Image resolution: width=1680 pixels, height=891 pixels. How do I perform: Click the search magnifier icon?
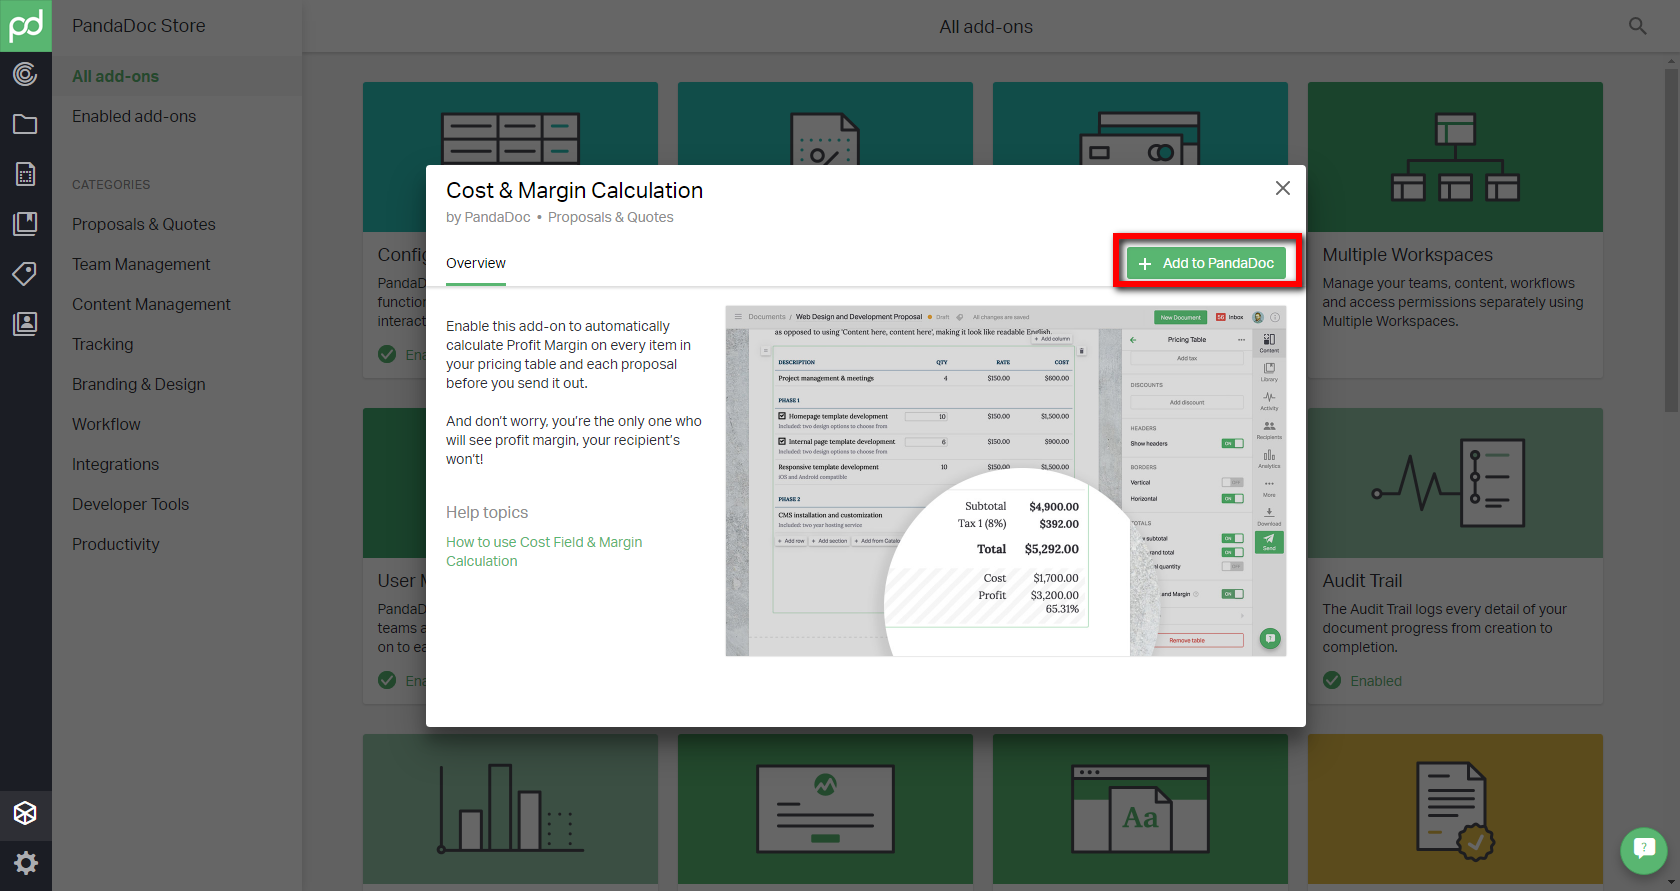[x=1637, y=26]
